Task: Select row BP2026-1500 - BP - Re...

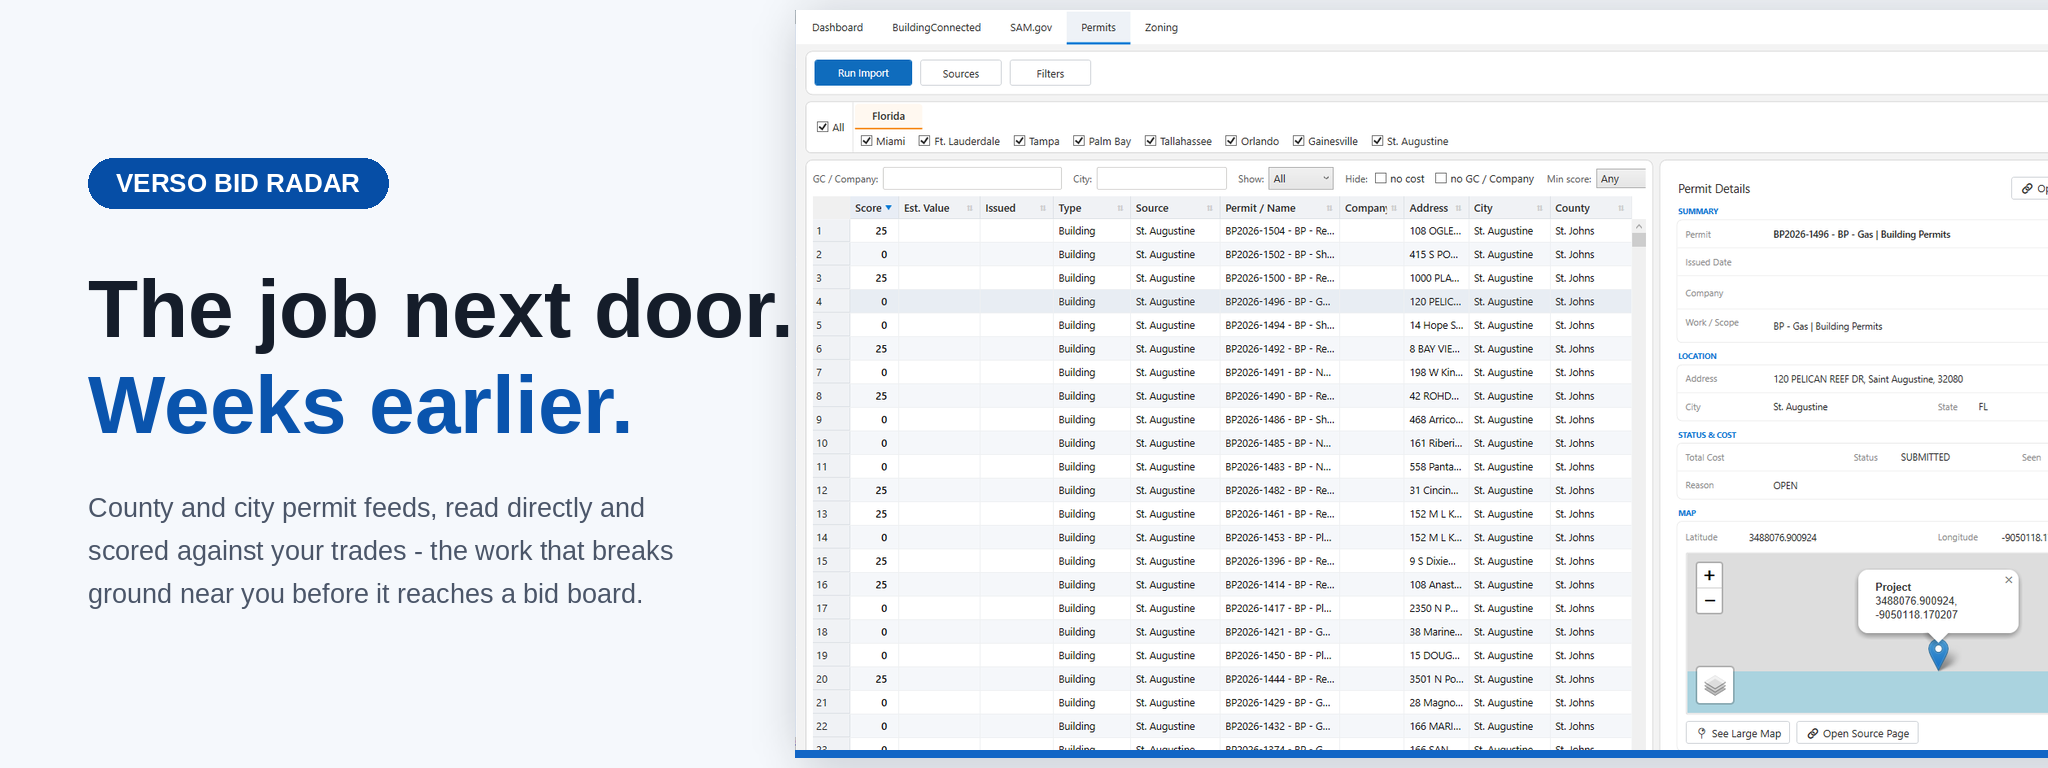Action: [x=1222, y=278]
